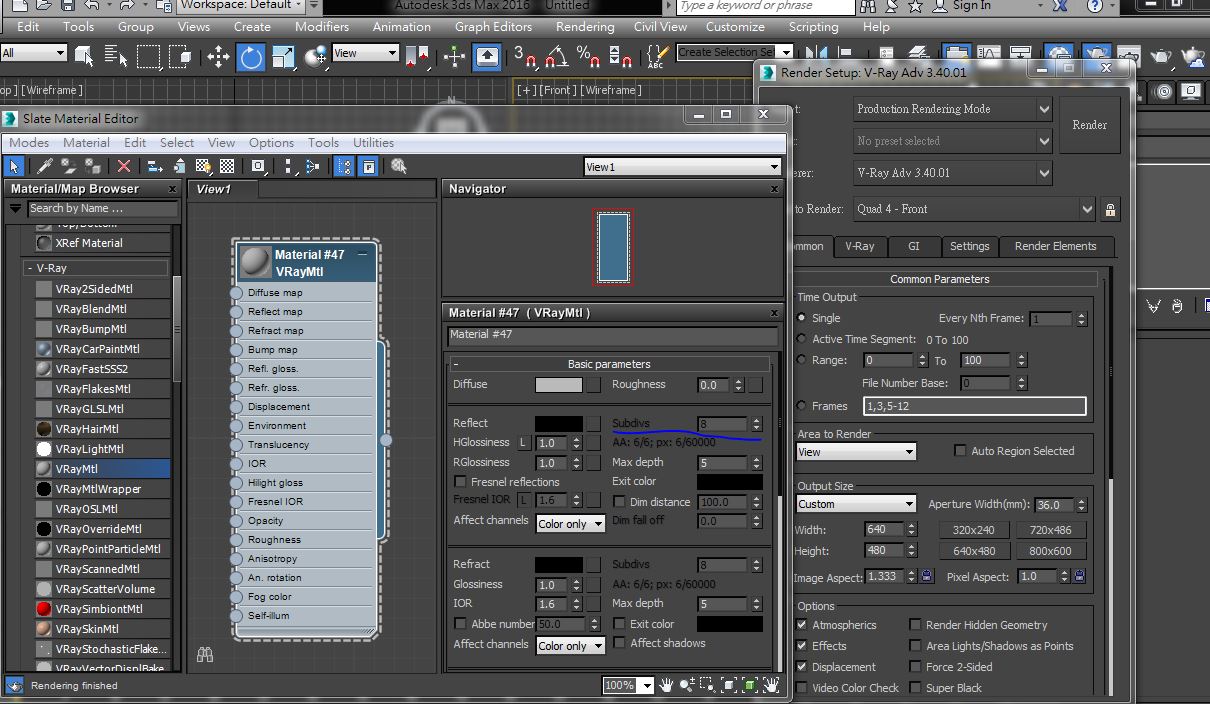Screen dimensions: 1210x704
Task: Enable the Affect shadows checkbox
Action: tap(619, 643)
